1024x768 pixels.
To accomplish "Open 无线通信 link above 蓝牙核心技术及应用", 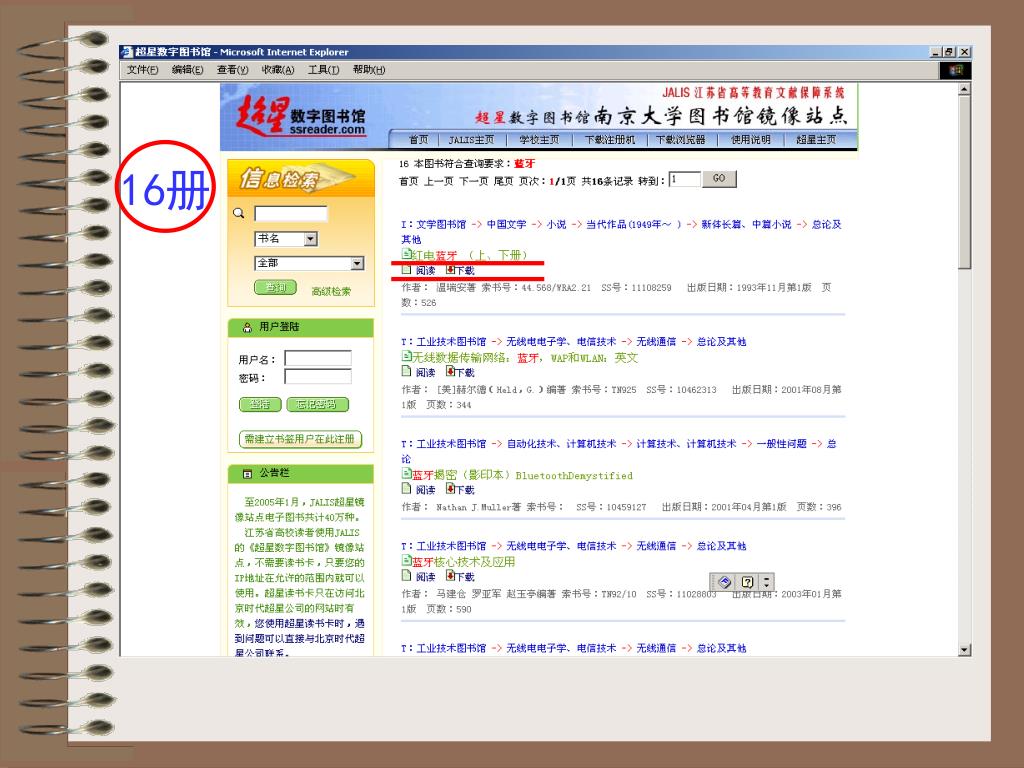I will pos(656,546).
